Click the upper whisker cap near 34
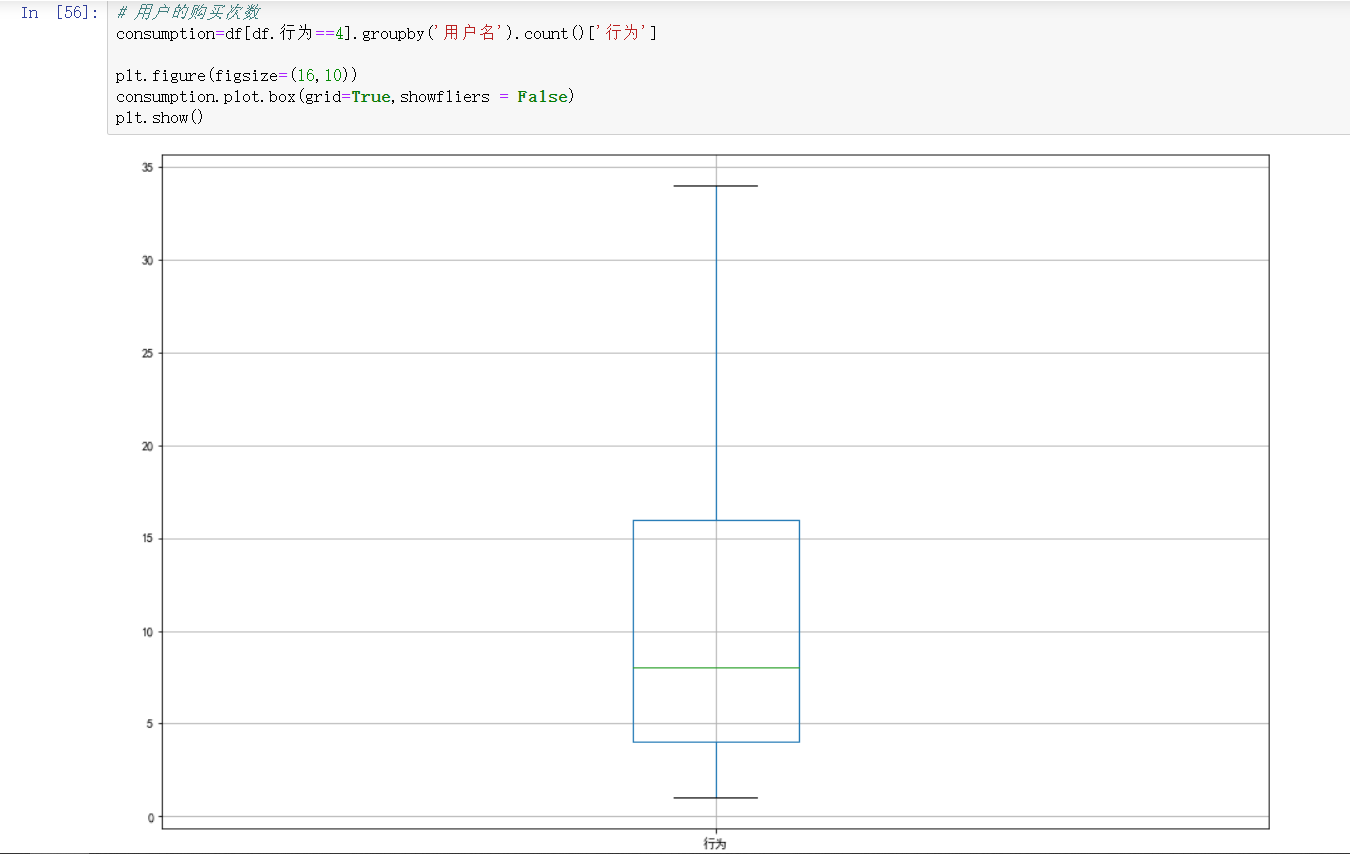 click(x=716, y=186)
